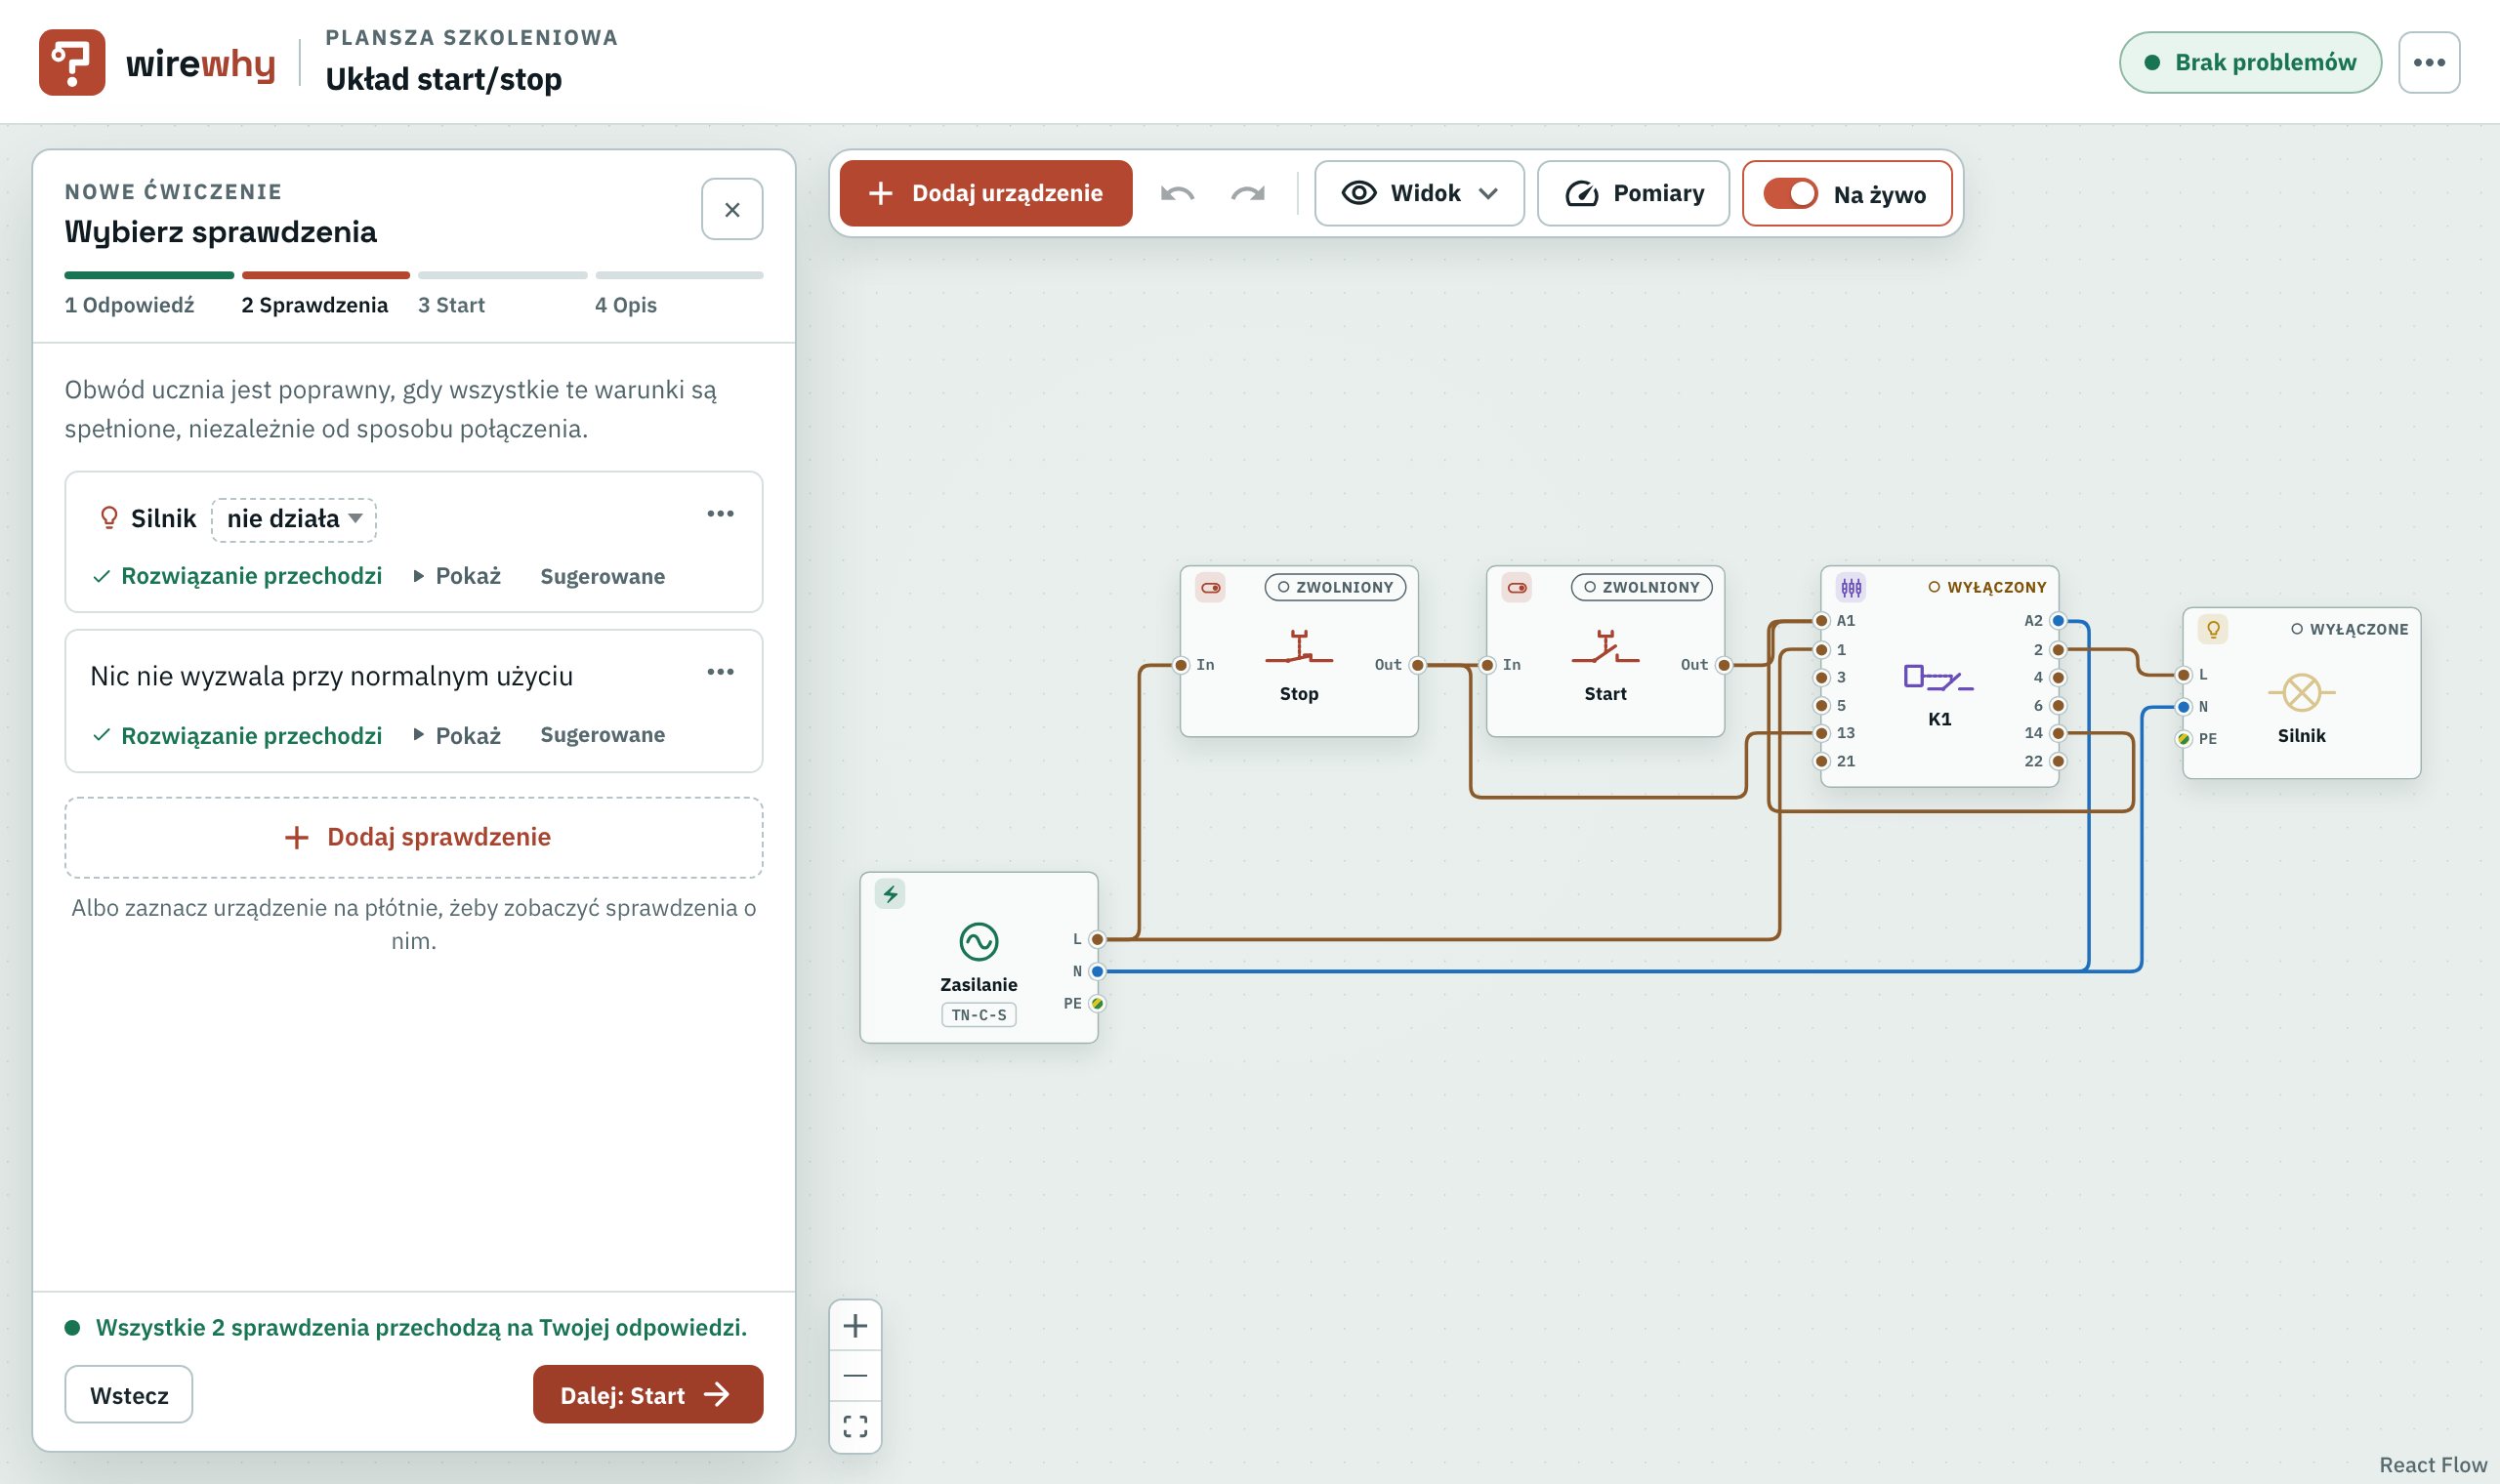Image resolution: width=2500 pixels, height=1484 pixels.
Task: Click the Stop pushbutton symbol
Action: 1299,648
